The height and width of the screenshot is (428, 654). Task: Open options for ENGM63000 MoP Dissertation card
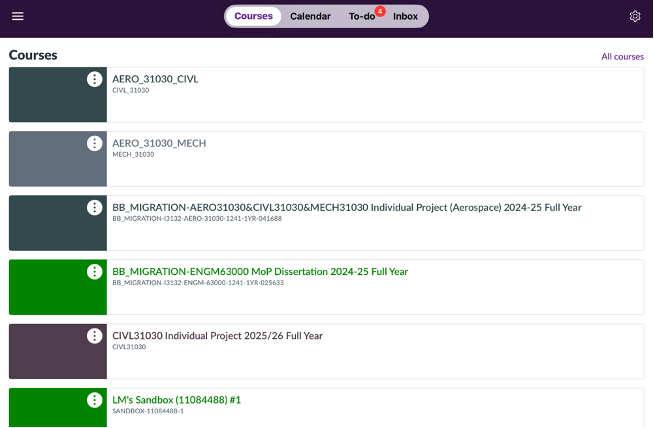point(94,272)
